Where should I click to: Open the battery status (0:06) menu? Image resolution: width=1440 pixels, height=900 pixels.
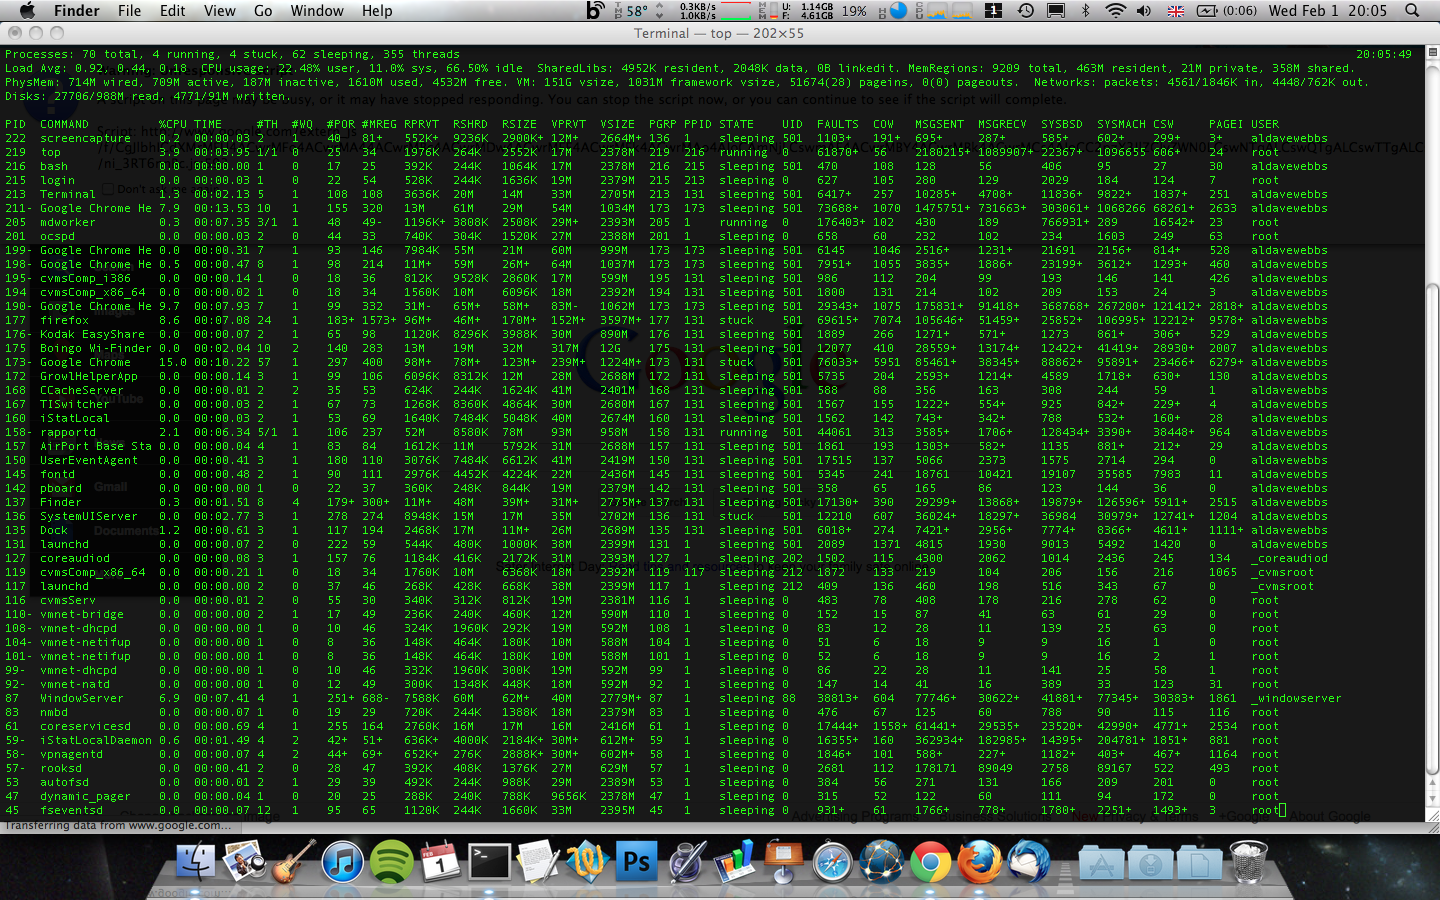coord(1227,11)
